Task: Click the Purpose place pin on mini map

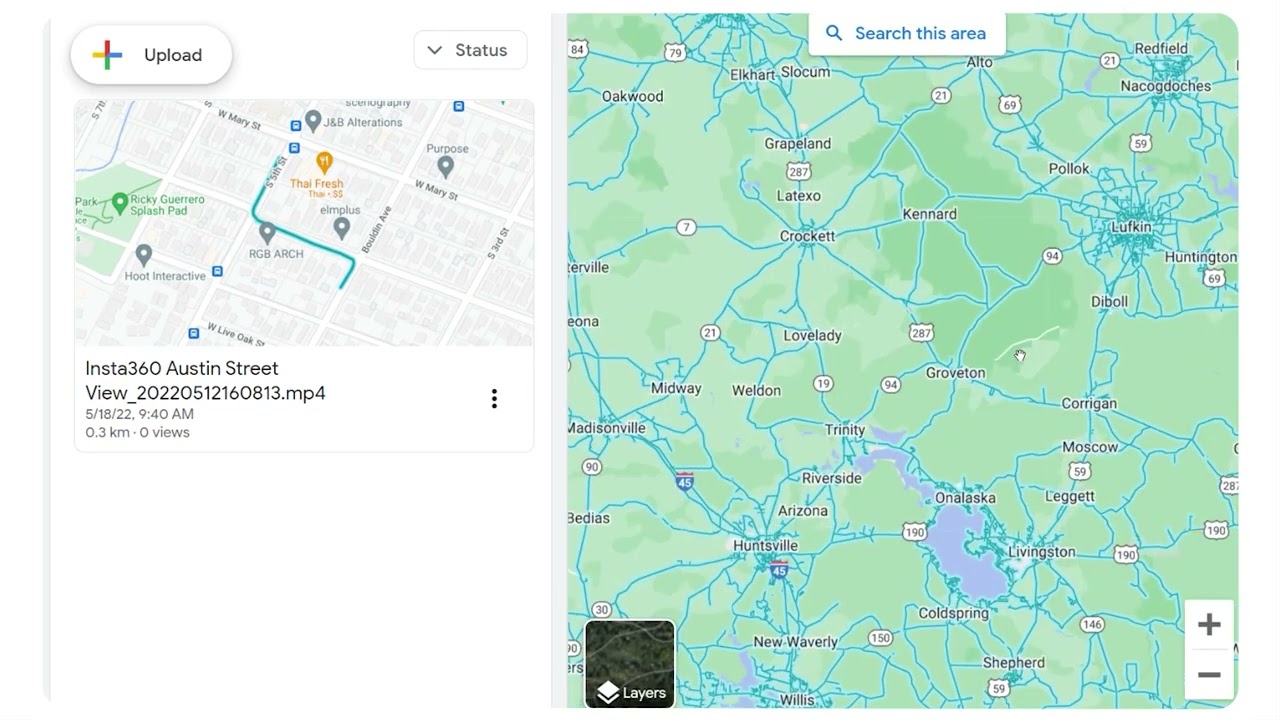Action: tap(446, 167)
